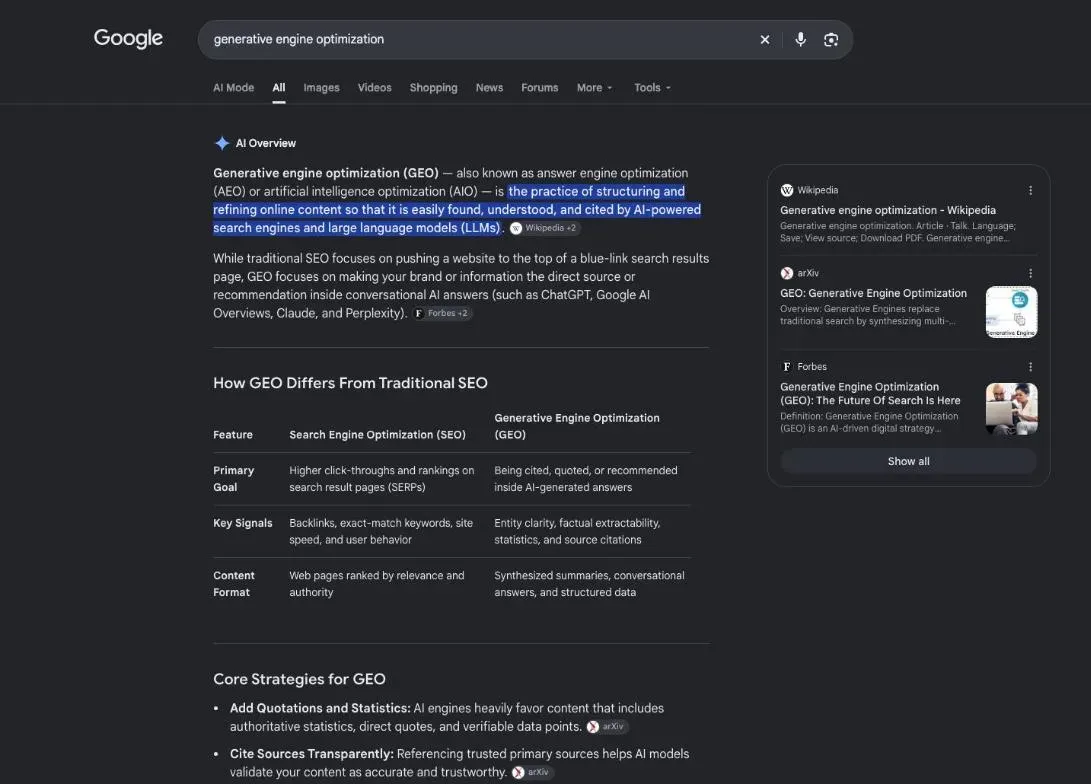
Task: Click Cite Sources Transparently bullet text
Action: click(459, 763)
